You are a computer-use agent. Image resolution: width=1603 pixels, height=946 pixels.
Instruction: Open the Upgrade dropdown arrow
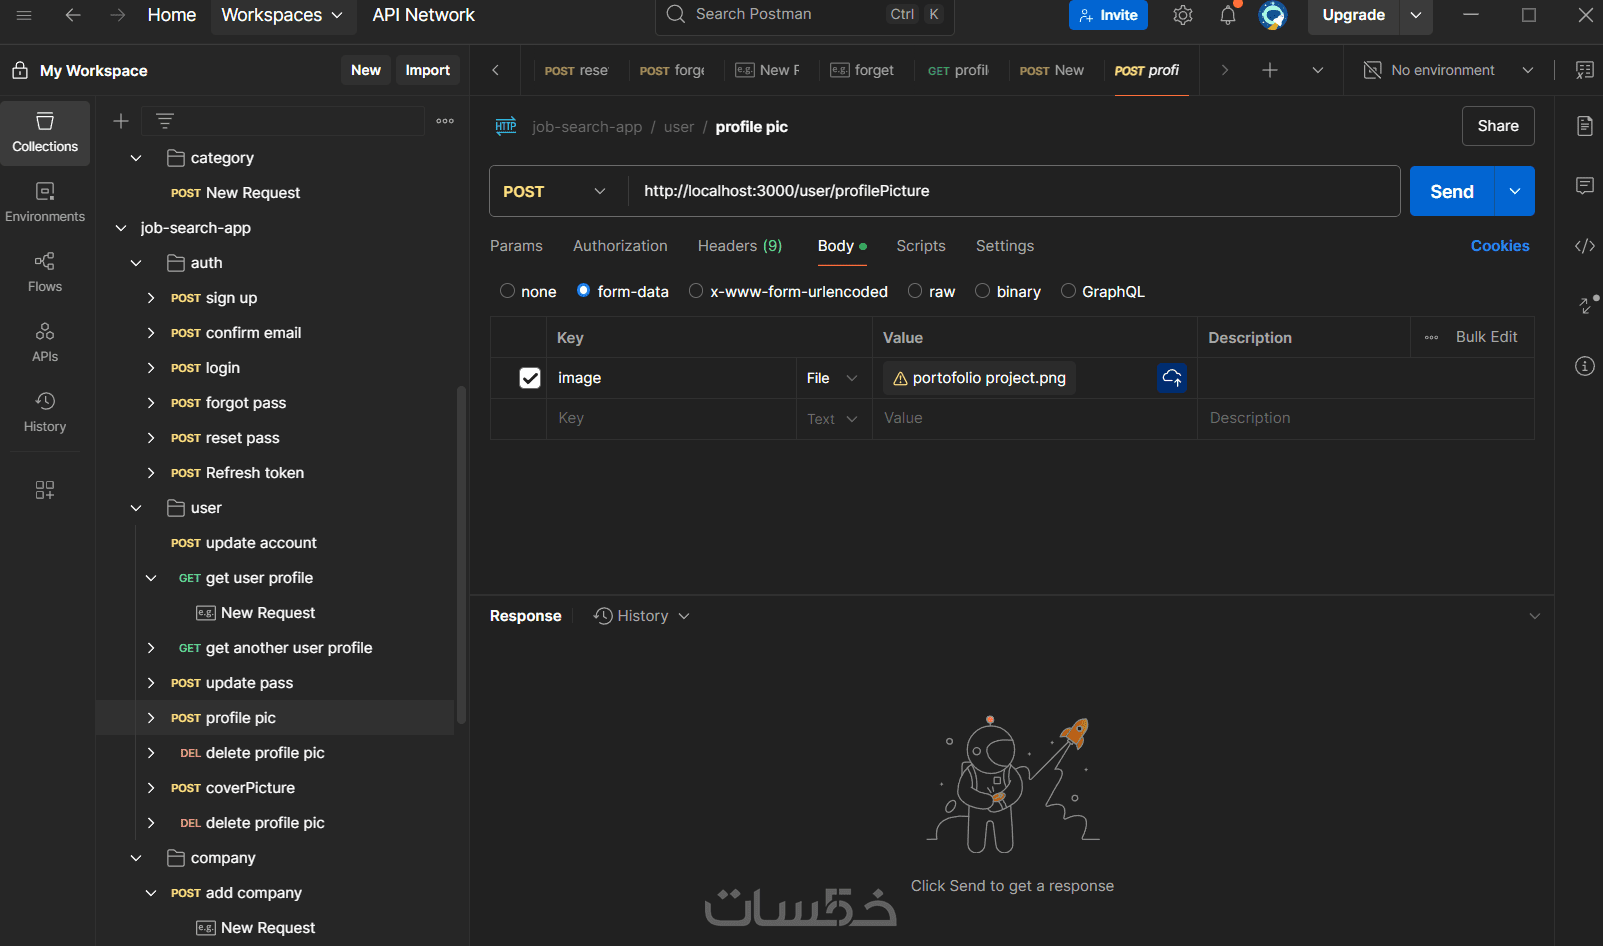coord(1416,15)
